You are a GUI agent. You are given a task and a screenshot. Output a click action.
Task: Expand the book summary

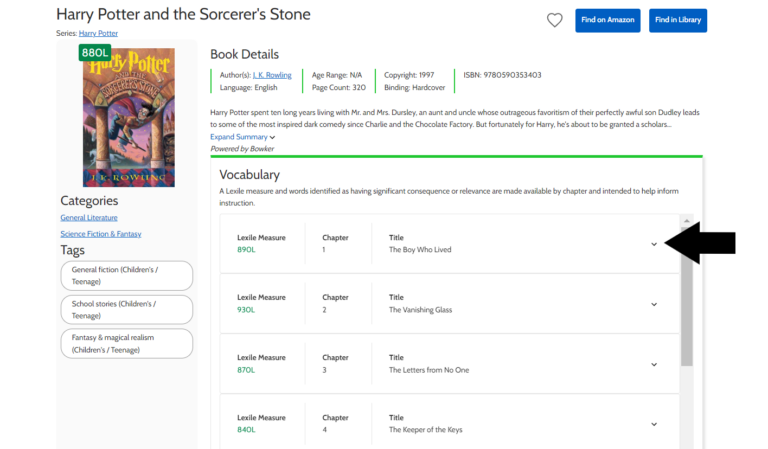(242, 137)
